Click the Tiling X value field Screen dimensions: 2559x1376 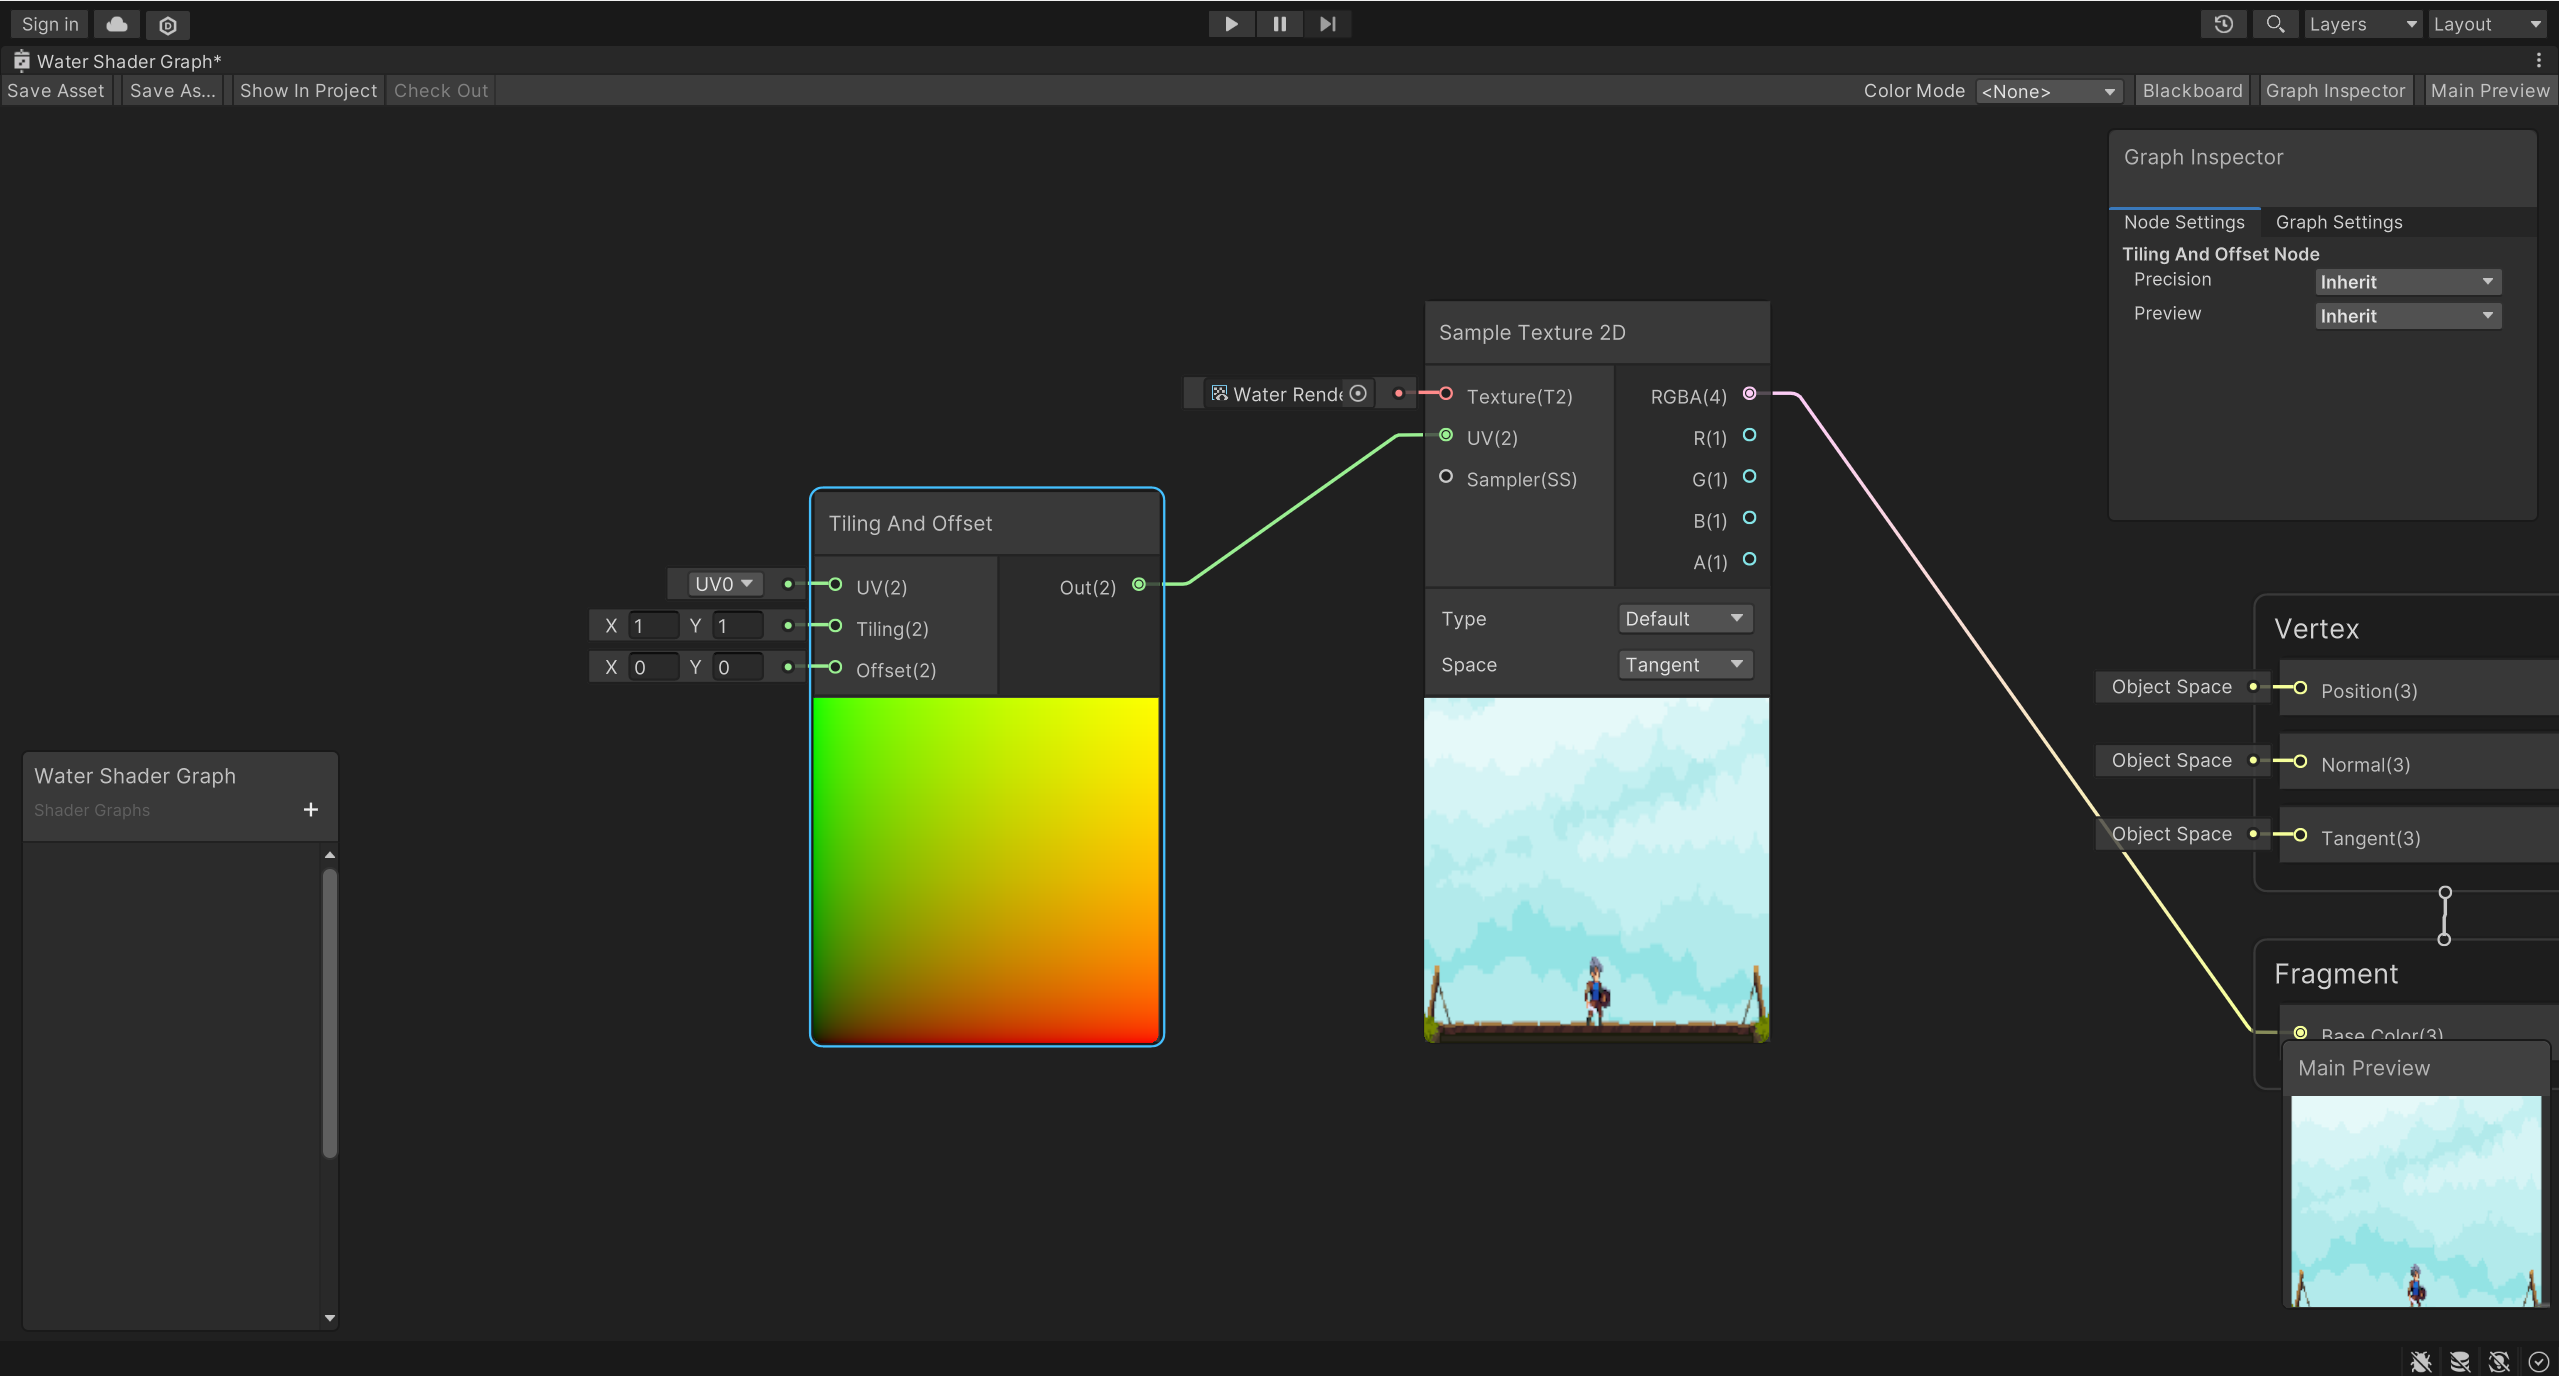(654, 626)
